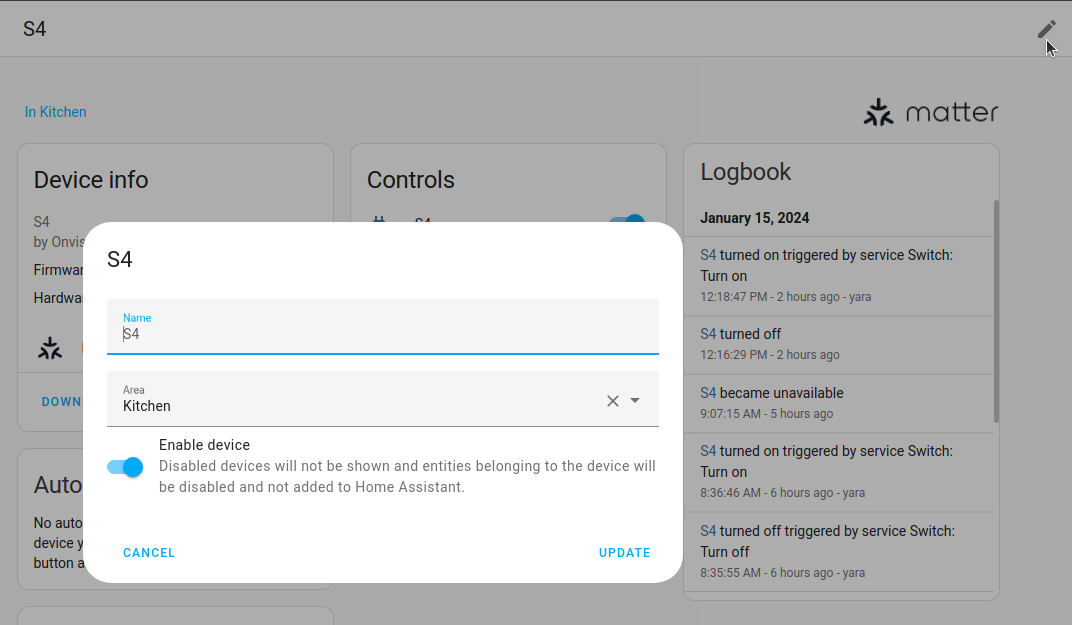The height and width of the screenshot is (625, 1072).
Task: Click the Matter logo at top right
Action: tap(930, 112)
